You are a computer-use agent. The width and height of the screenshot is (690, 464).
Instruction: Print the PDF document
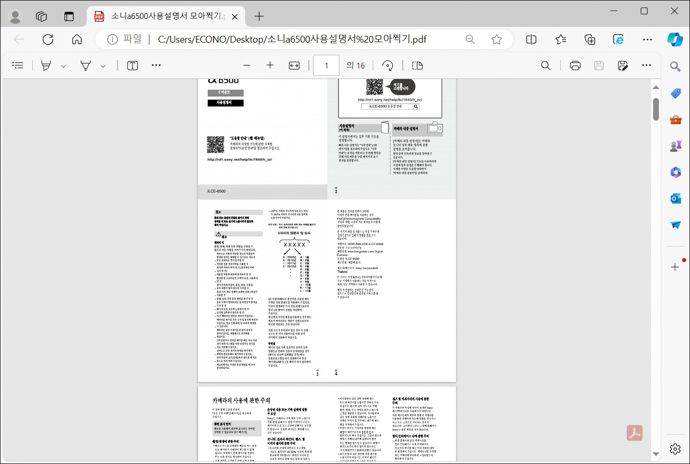point(575,66)
